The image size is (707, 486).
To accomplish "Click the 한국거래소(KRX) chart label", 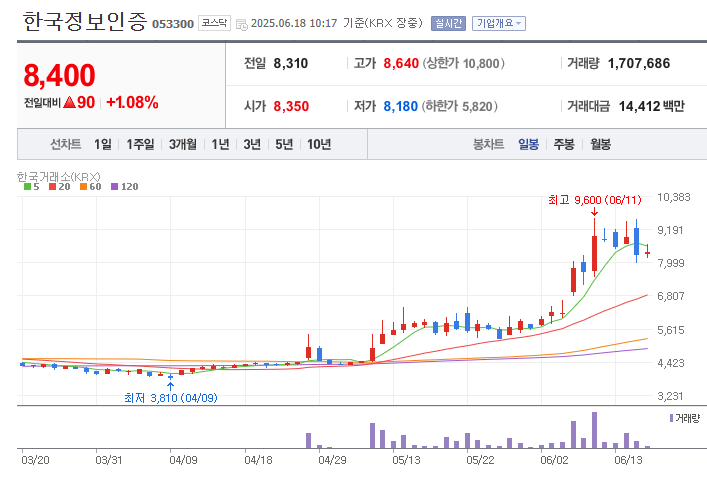I will click(59, 176).
